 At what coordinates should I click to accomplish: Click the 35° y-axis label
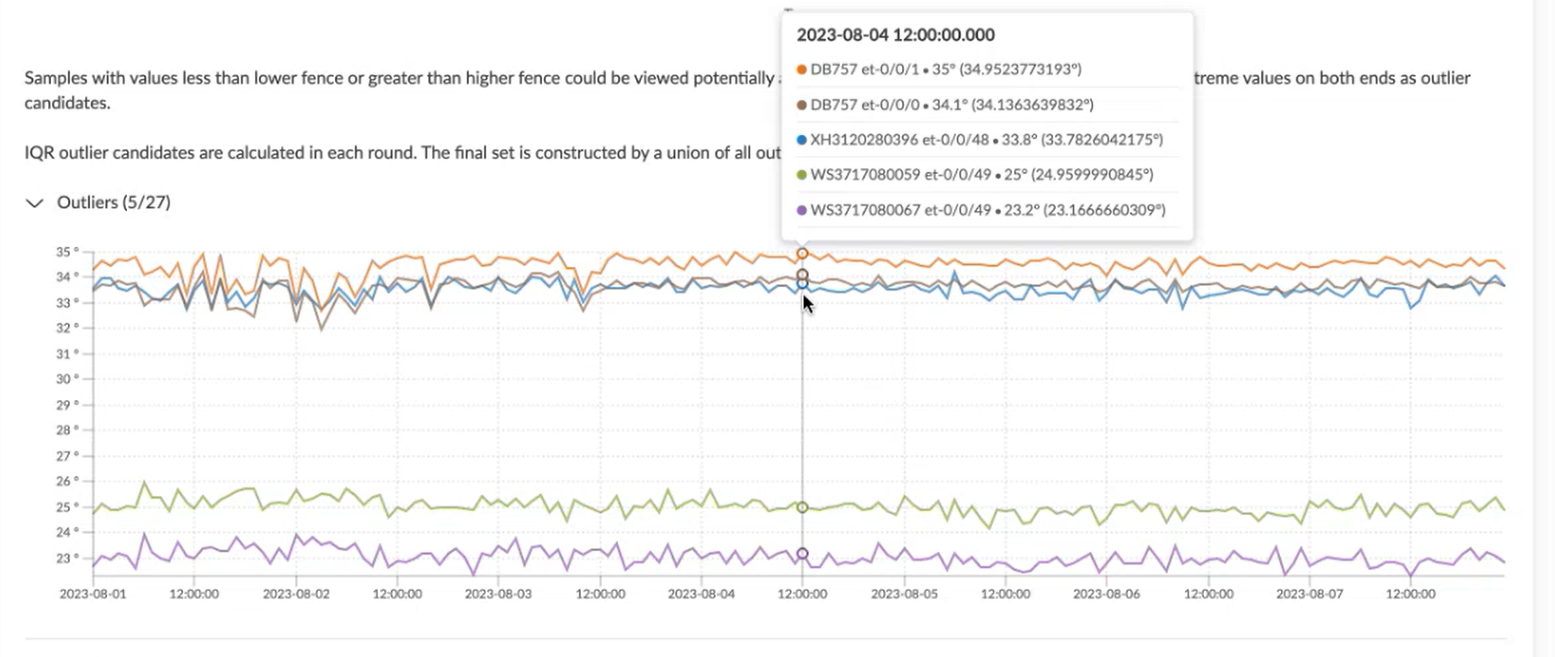pos(68,251)
